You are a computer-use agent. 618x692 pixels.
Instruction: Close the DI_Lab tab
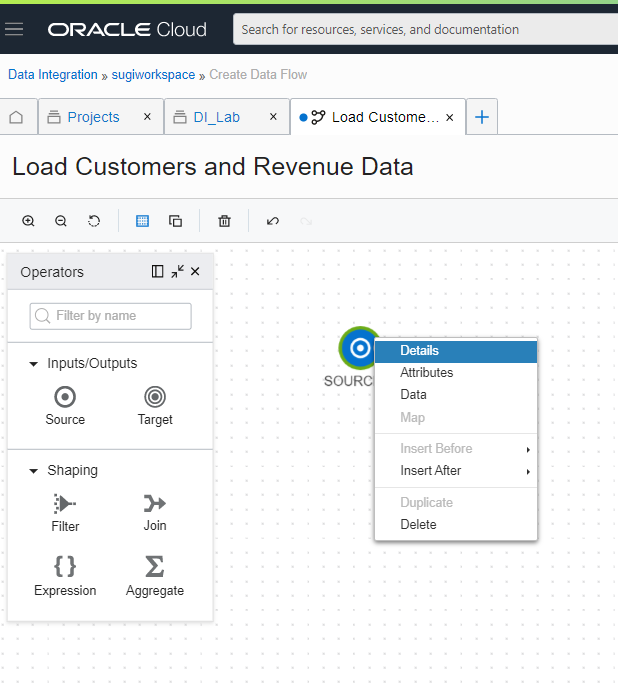pyautogui.click(x=273, y=117)
